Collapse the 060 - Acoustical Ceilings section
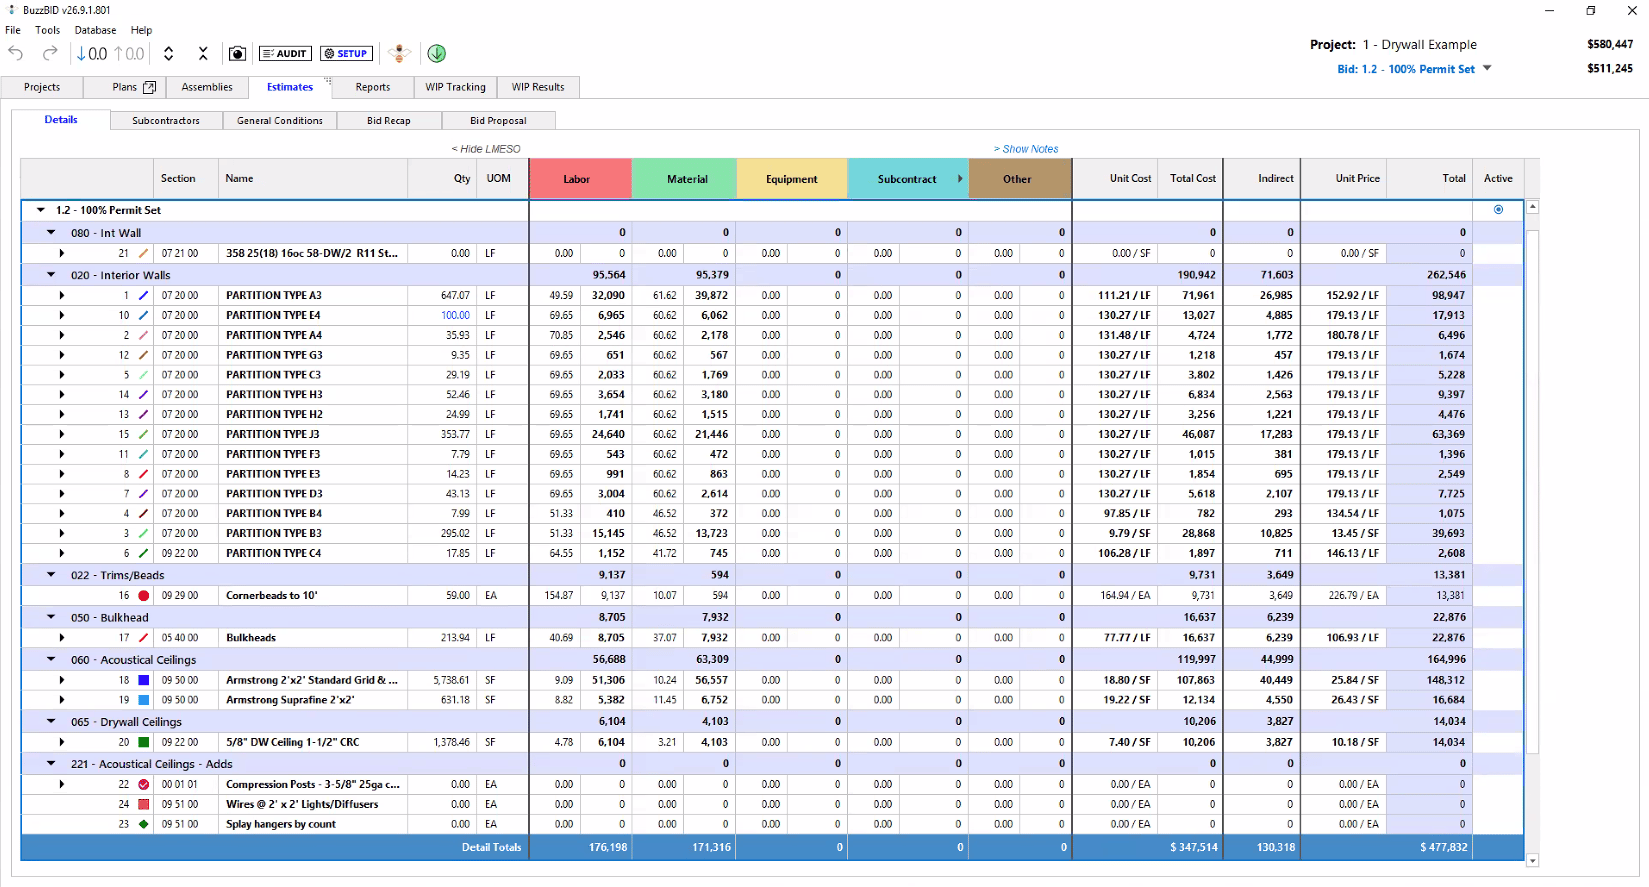Viewport: 1649px width, 887px height. pos(51,660)
